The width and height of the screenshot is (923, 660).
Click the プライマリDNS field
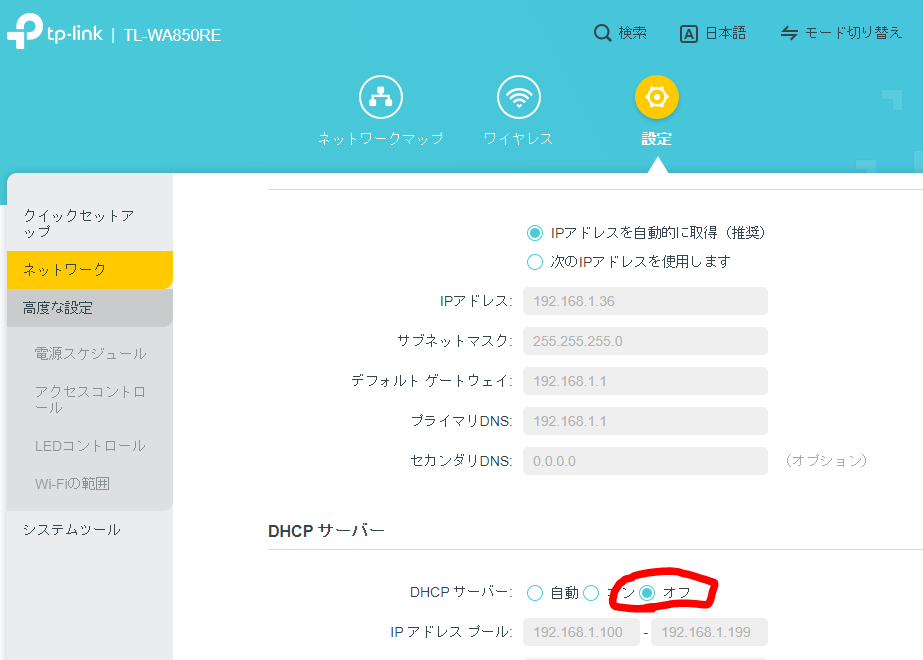pos(645,422)
